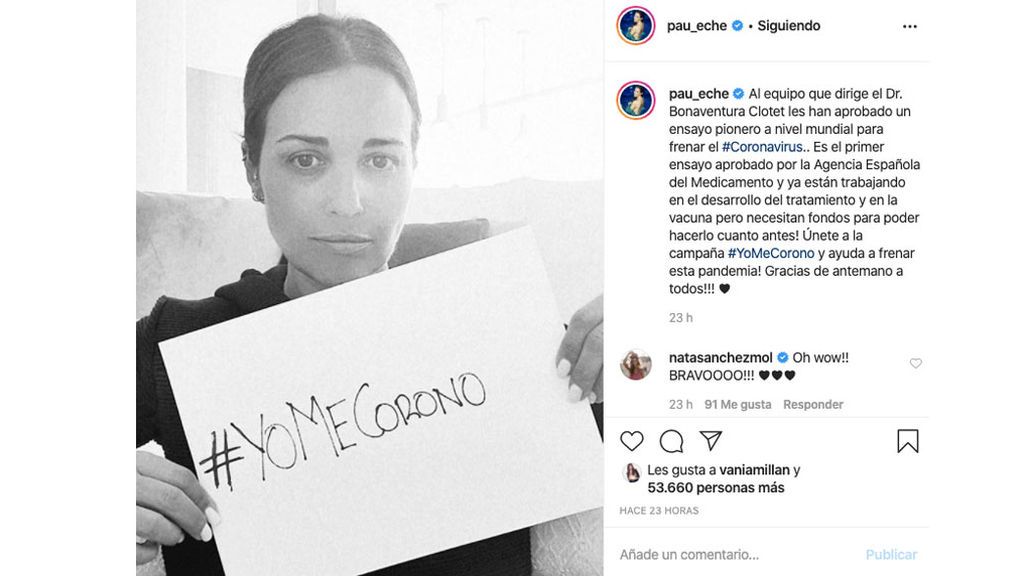View the 53.660 personas más likes list
1024x576 pixels.
tap(716, 487)
